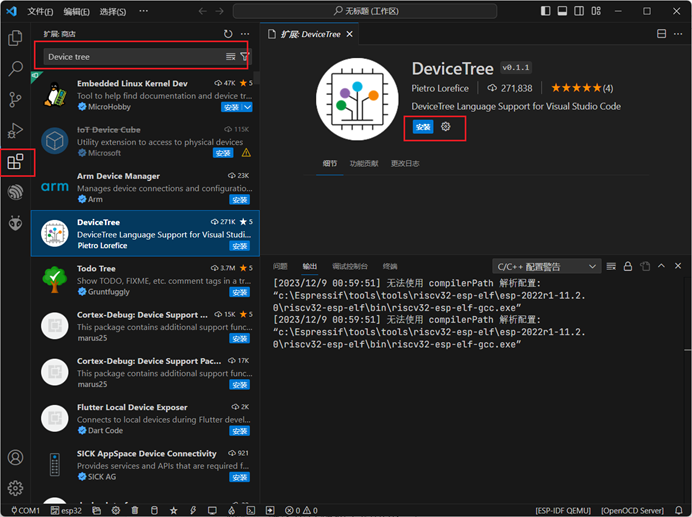Split the editor with the layout icon
The width and height of the screenshot is (692, 517).
[x=661, y=34]
